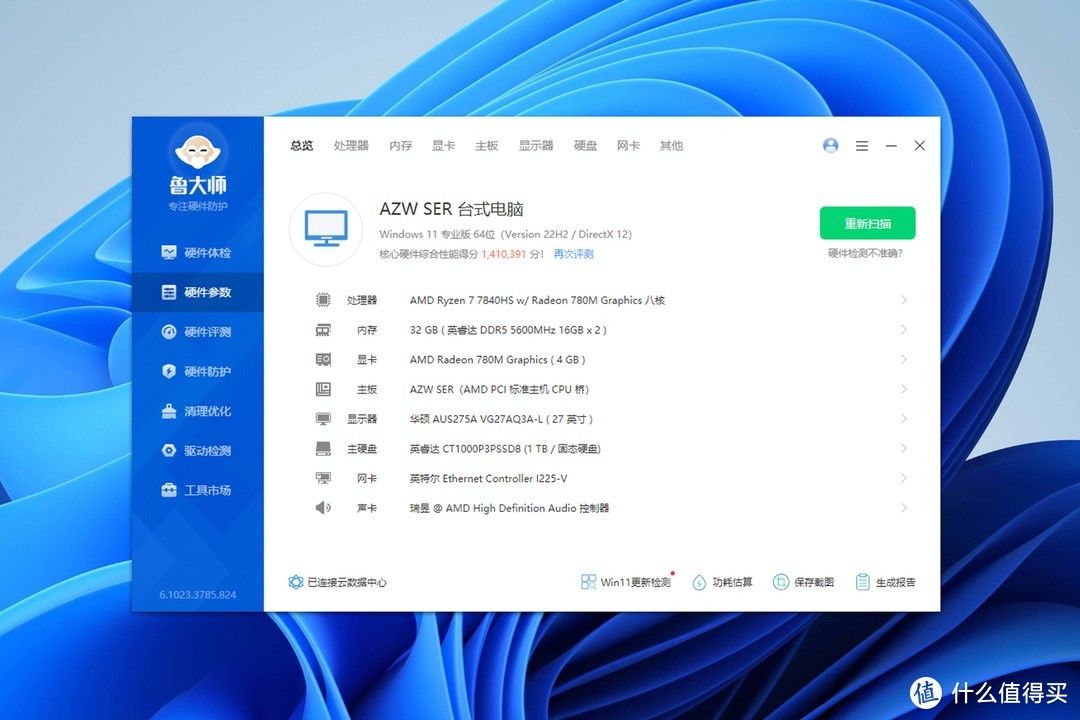This screenshot has width=1080, height=720.
Task: Open 功耗估算 power estimate
Action: pyautogui.click(x=722, y=582)
